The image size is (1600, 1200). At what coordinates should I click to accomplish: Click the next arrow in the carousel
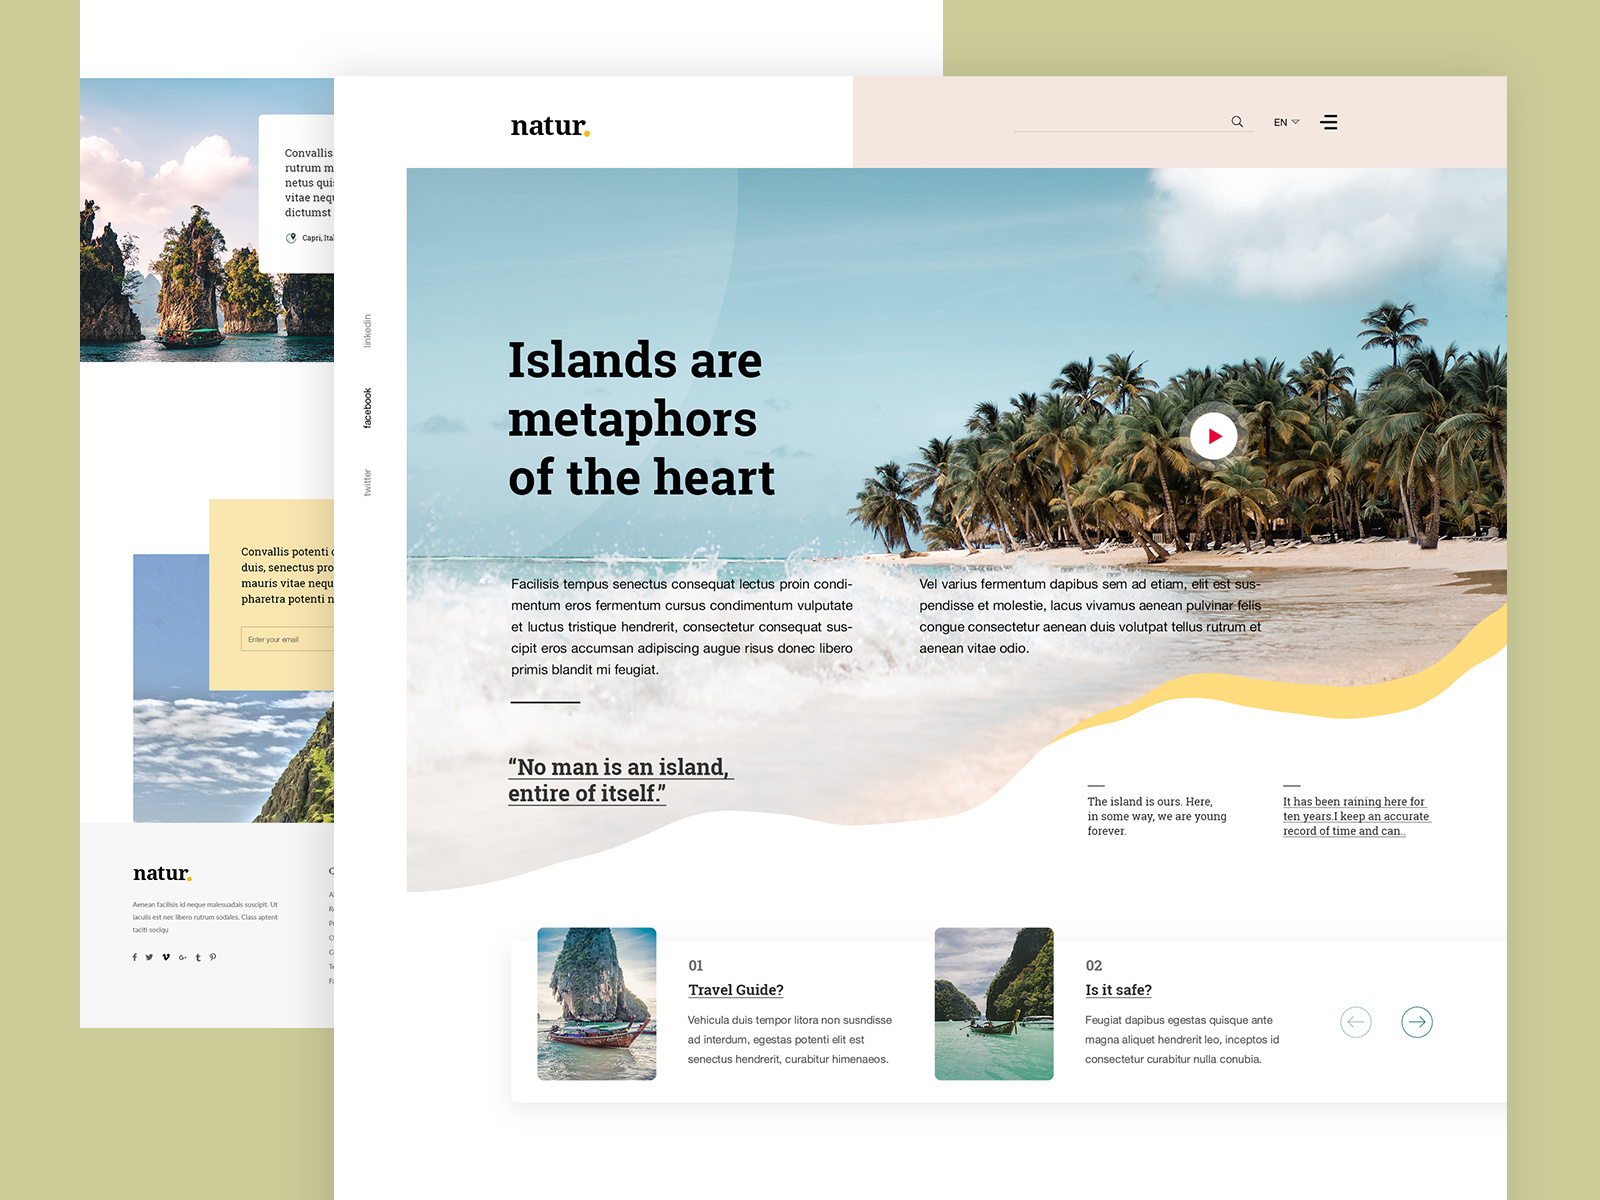pos(1417,1022)
